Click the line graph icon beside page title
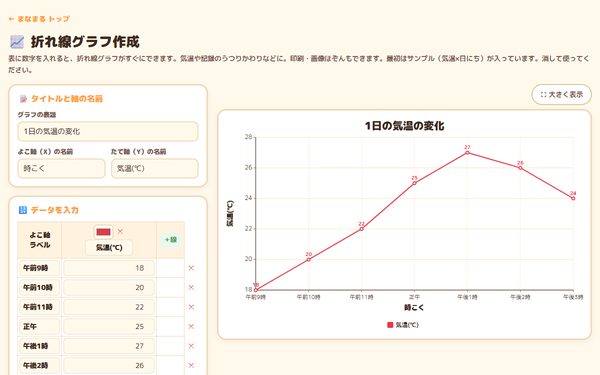 point(17,42)
